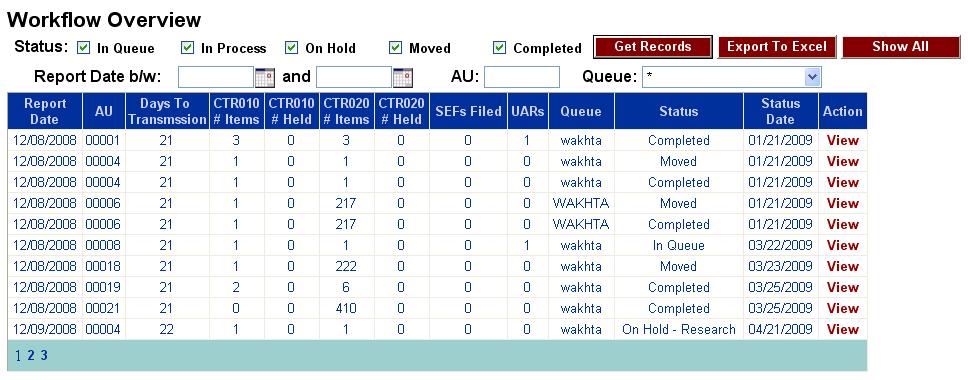This screenshot has width=968, height=380.
Task: Click the UARs column header
Action: coord(527,112)
